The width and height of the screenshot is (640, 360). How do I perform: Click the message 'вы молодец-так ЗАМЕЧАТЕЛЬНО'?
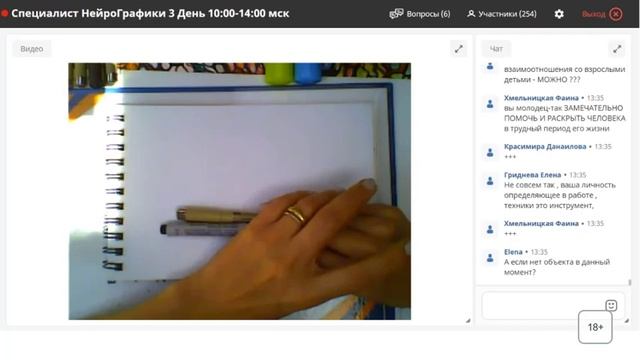(564, 118)
